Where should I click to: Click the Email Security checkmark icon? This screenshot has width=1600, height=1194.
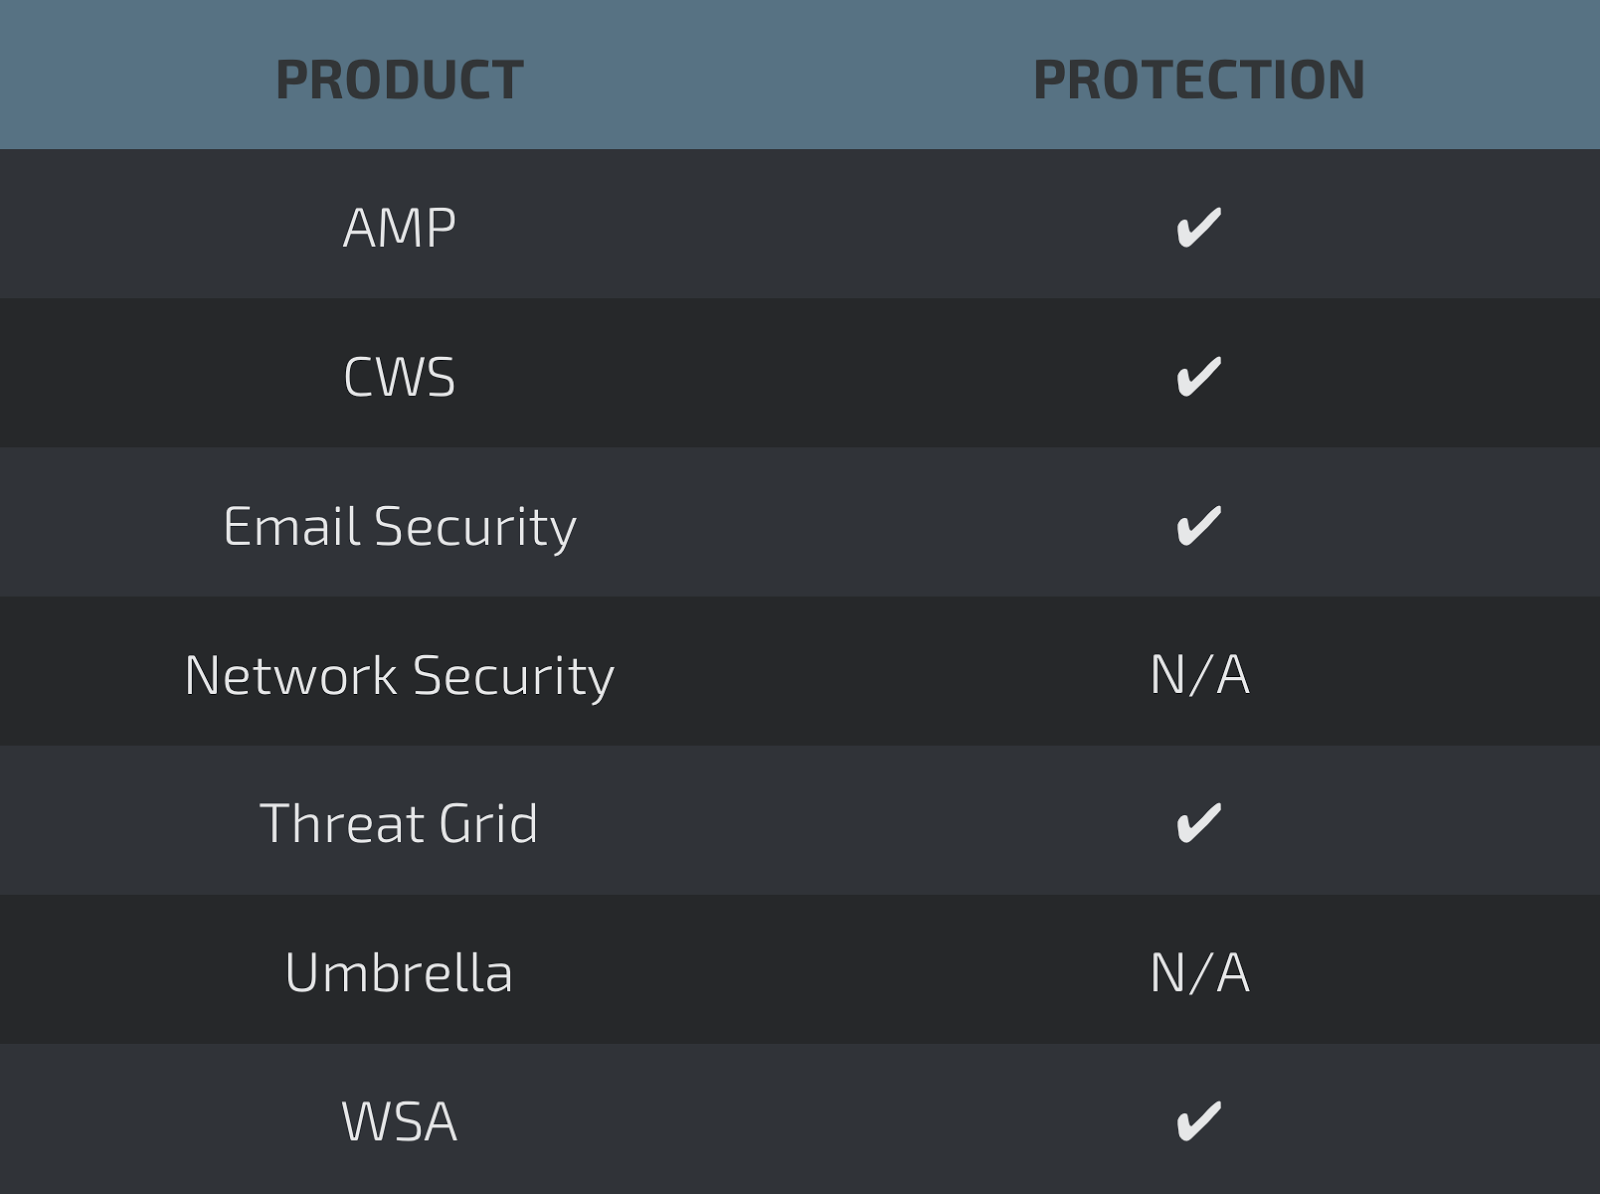pos(1198,525)
